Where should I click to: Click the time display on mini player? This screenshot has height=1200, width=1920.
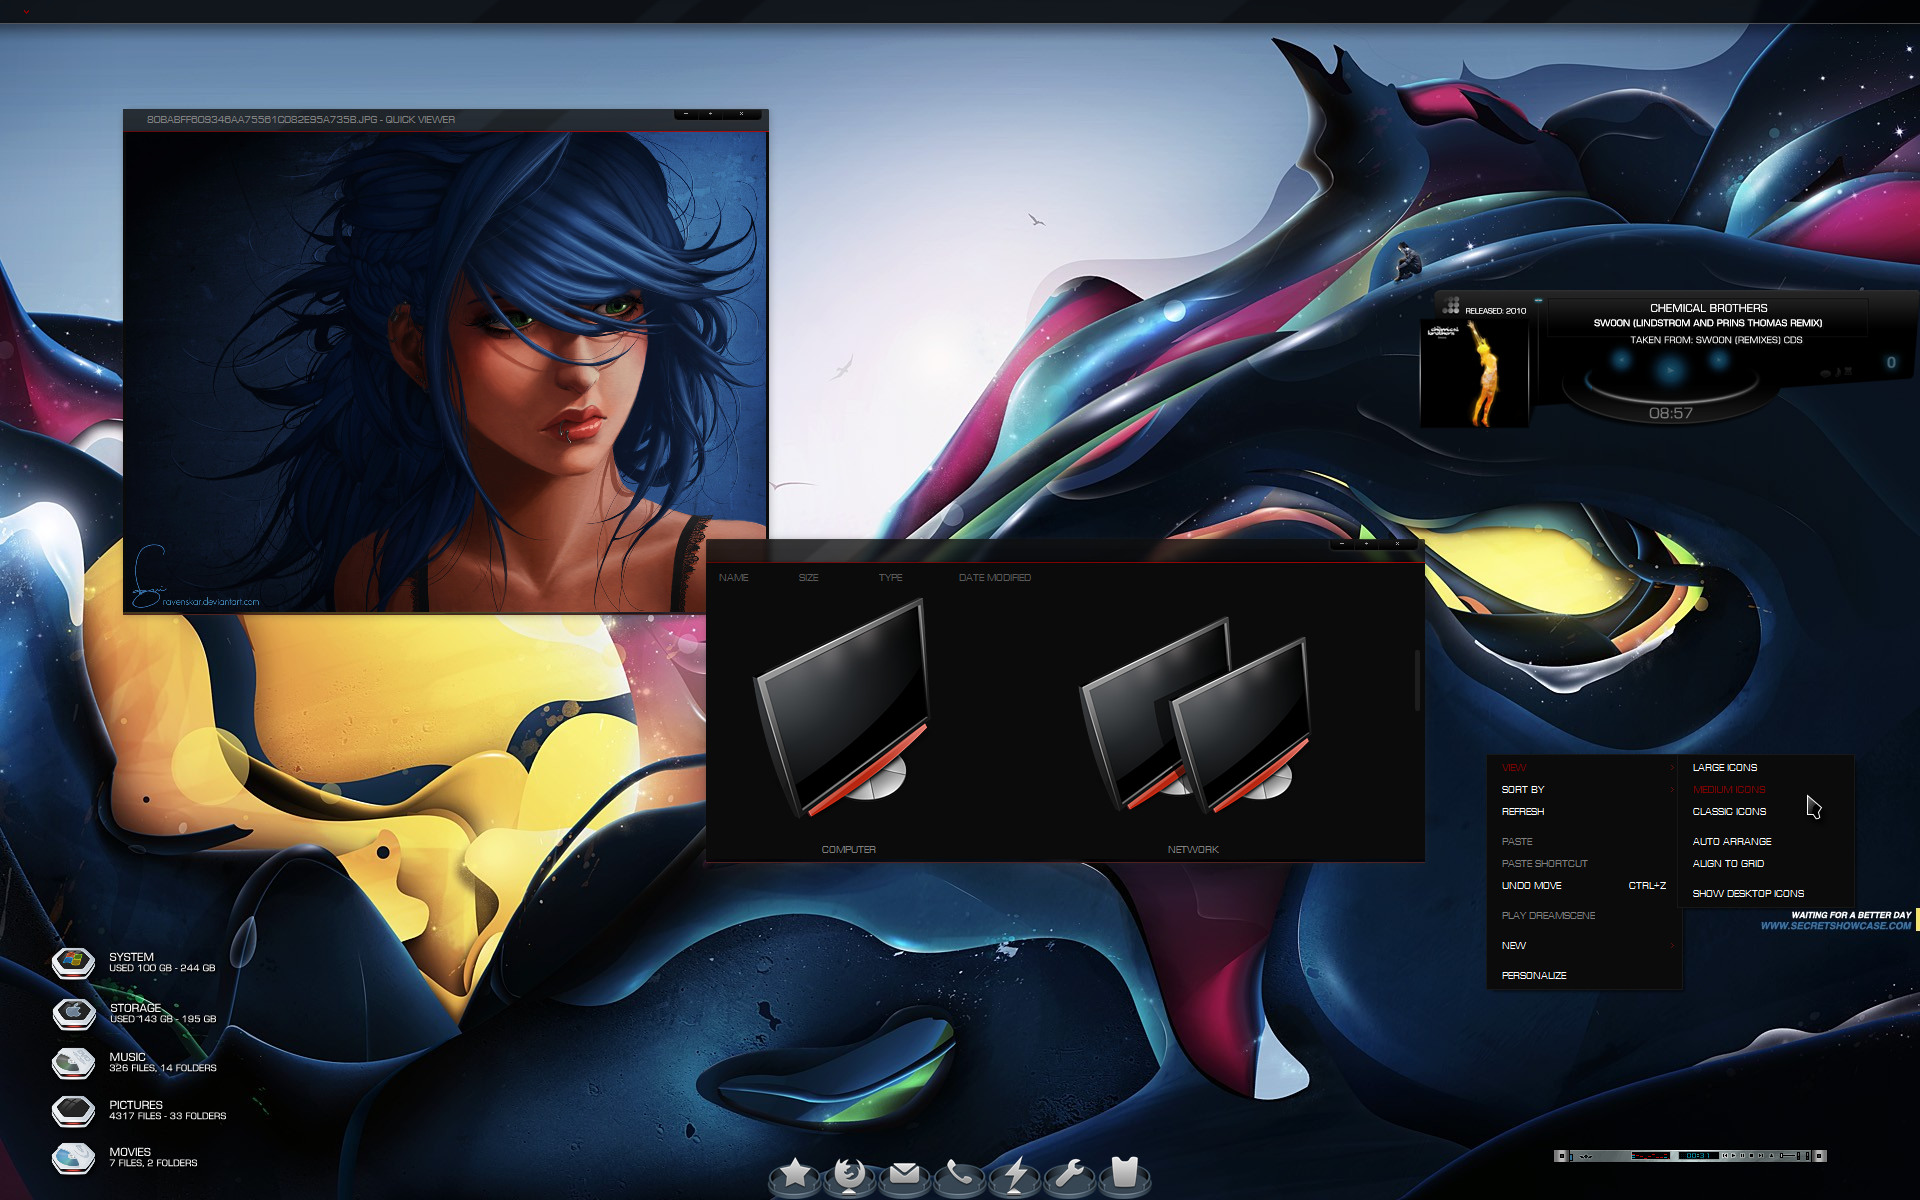(x=1699, y=1156)
